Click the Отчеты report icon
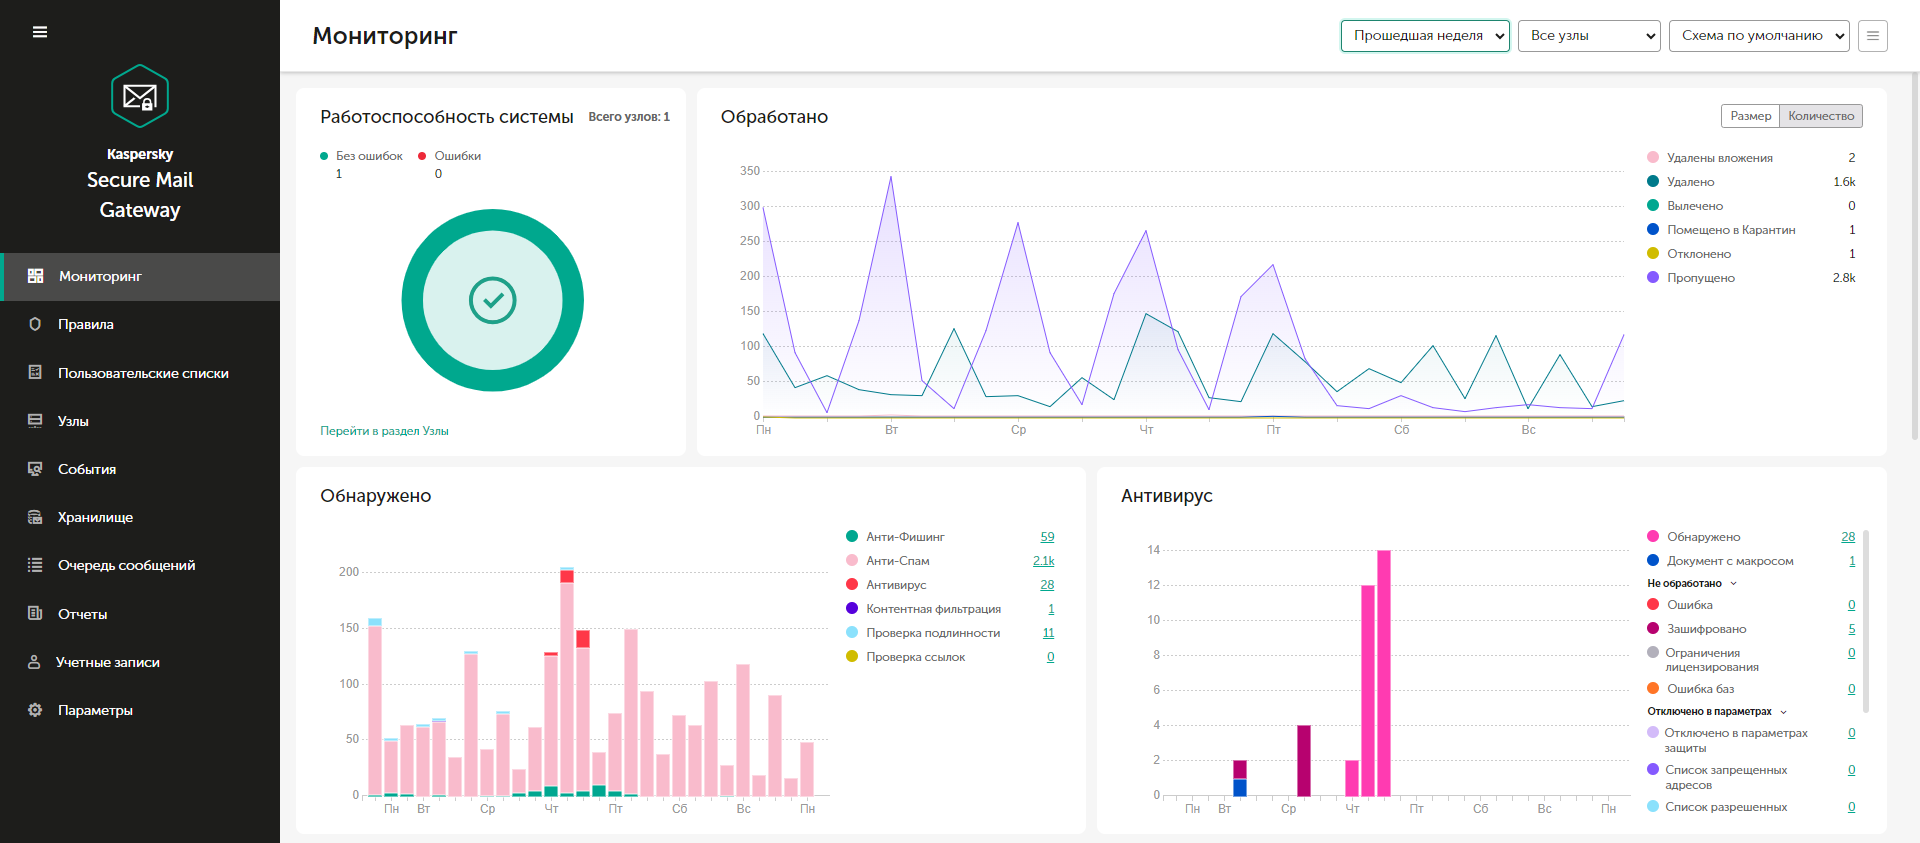This screenshot has height=843, width=1920. pyautogui.click(x=35, y=613)
